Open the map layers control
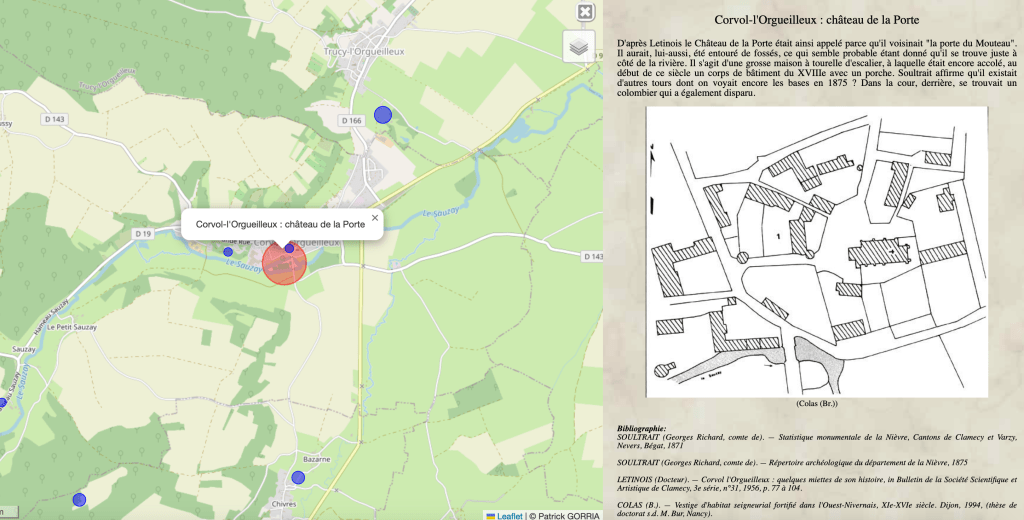 (x=578, y=46)
